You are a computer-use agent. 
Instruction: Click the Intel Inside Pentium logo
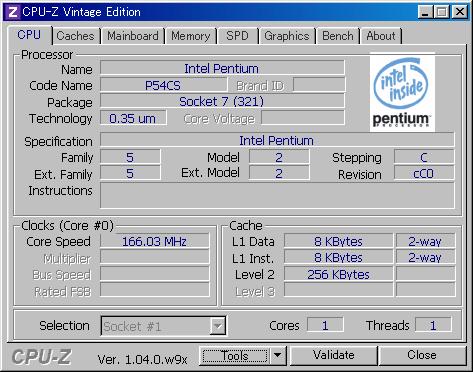402,92
